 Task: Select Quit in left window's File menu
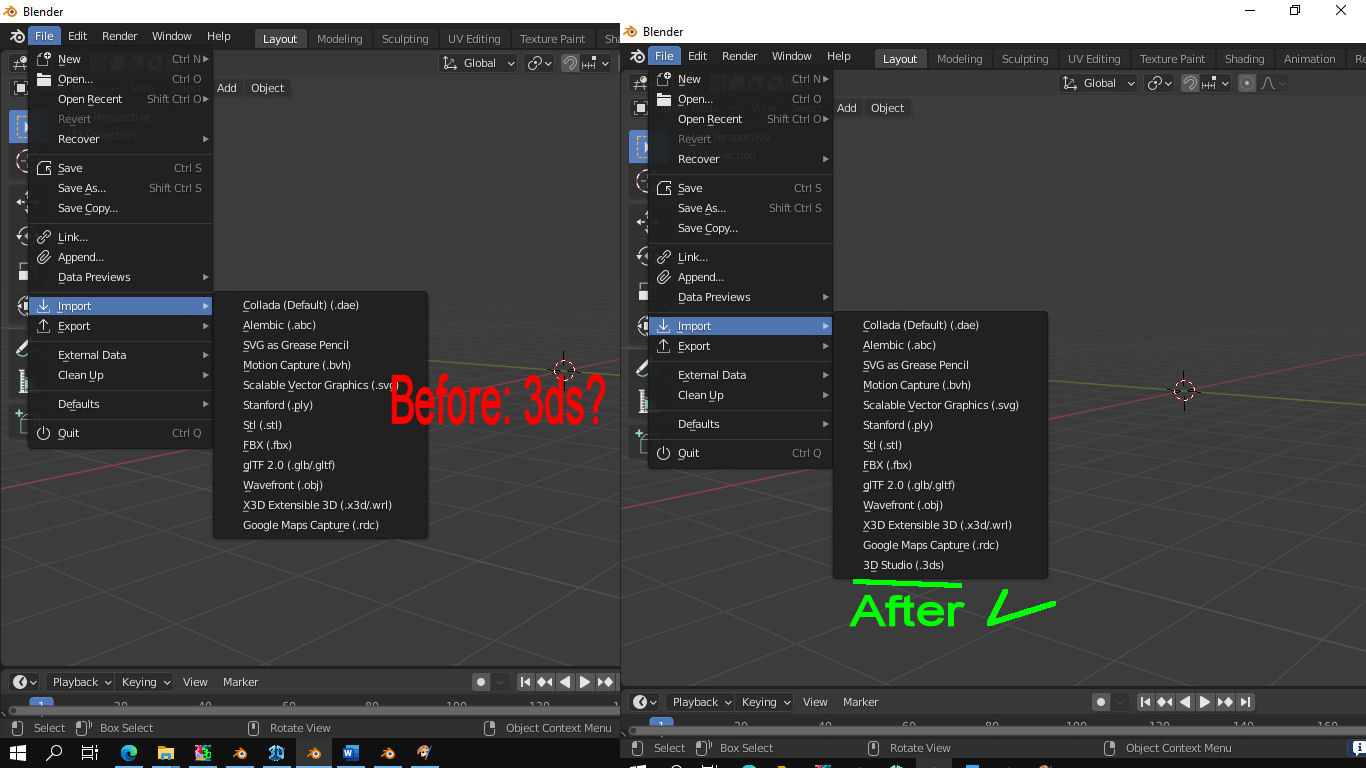[x=121, y=433]
